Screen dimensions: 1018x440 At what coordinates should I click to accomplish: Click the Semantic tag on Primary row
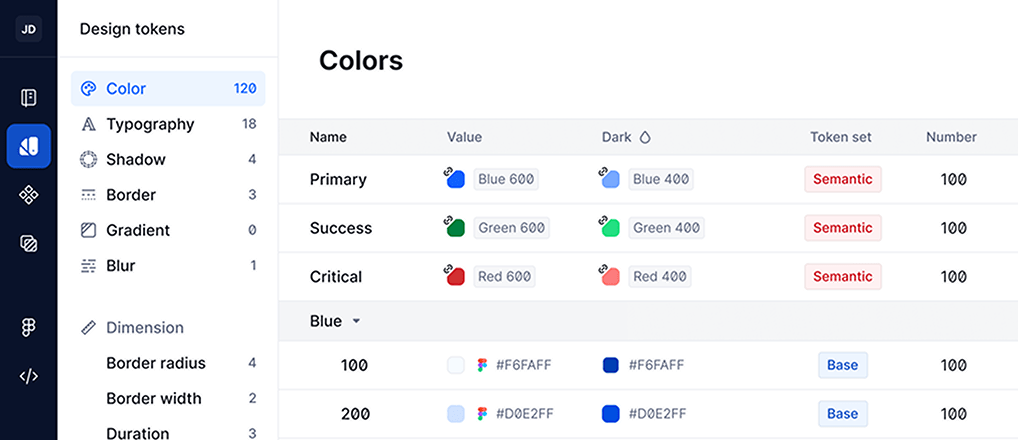coord(843,179)
